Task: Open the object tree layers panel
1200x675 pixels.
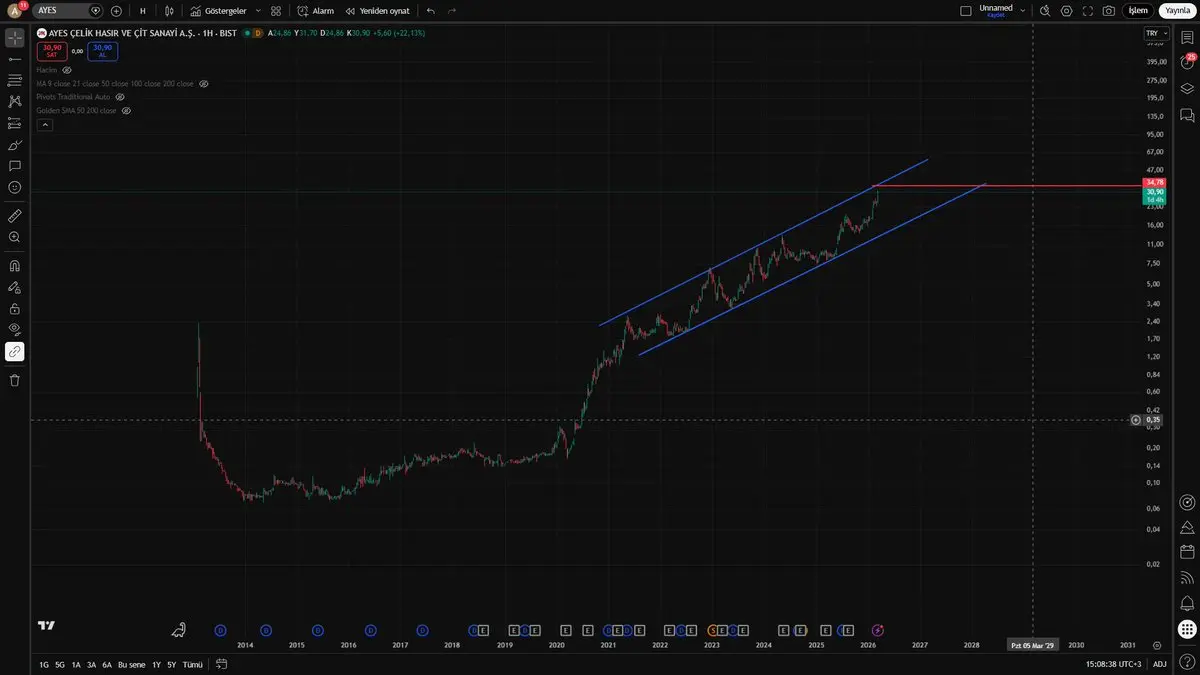Action: click(x=1187, y=88)
